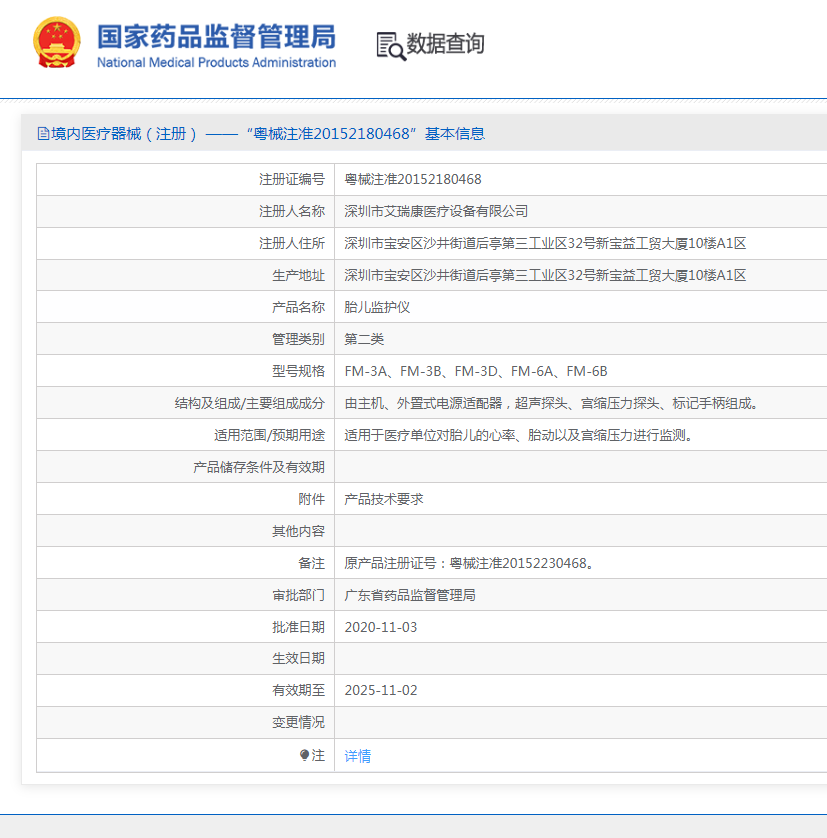Click the 其他内容 label
The height and width of the screenshot is (838, 827).
coord(298,531)
